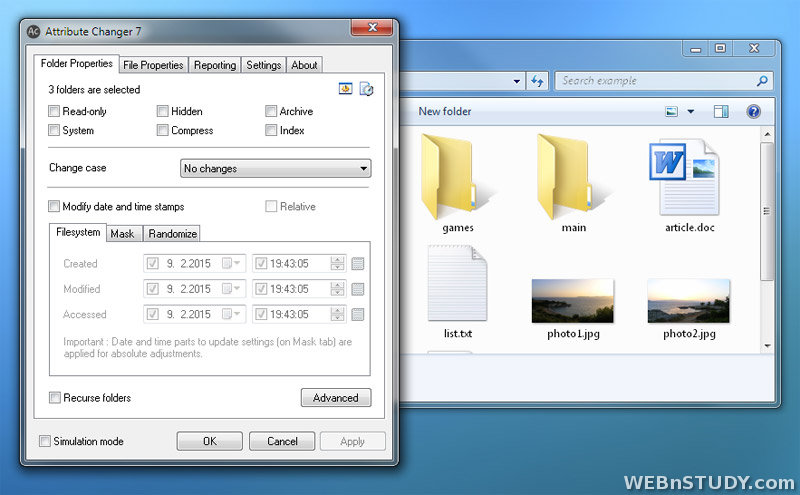Open the games folder in Explorer
Image resolution: width=800 pixels, height=495 pixels.
point(457,184)
